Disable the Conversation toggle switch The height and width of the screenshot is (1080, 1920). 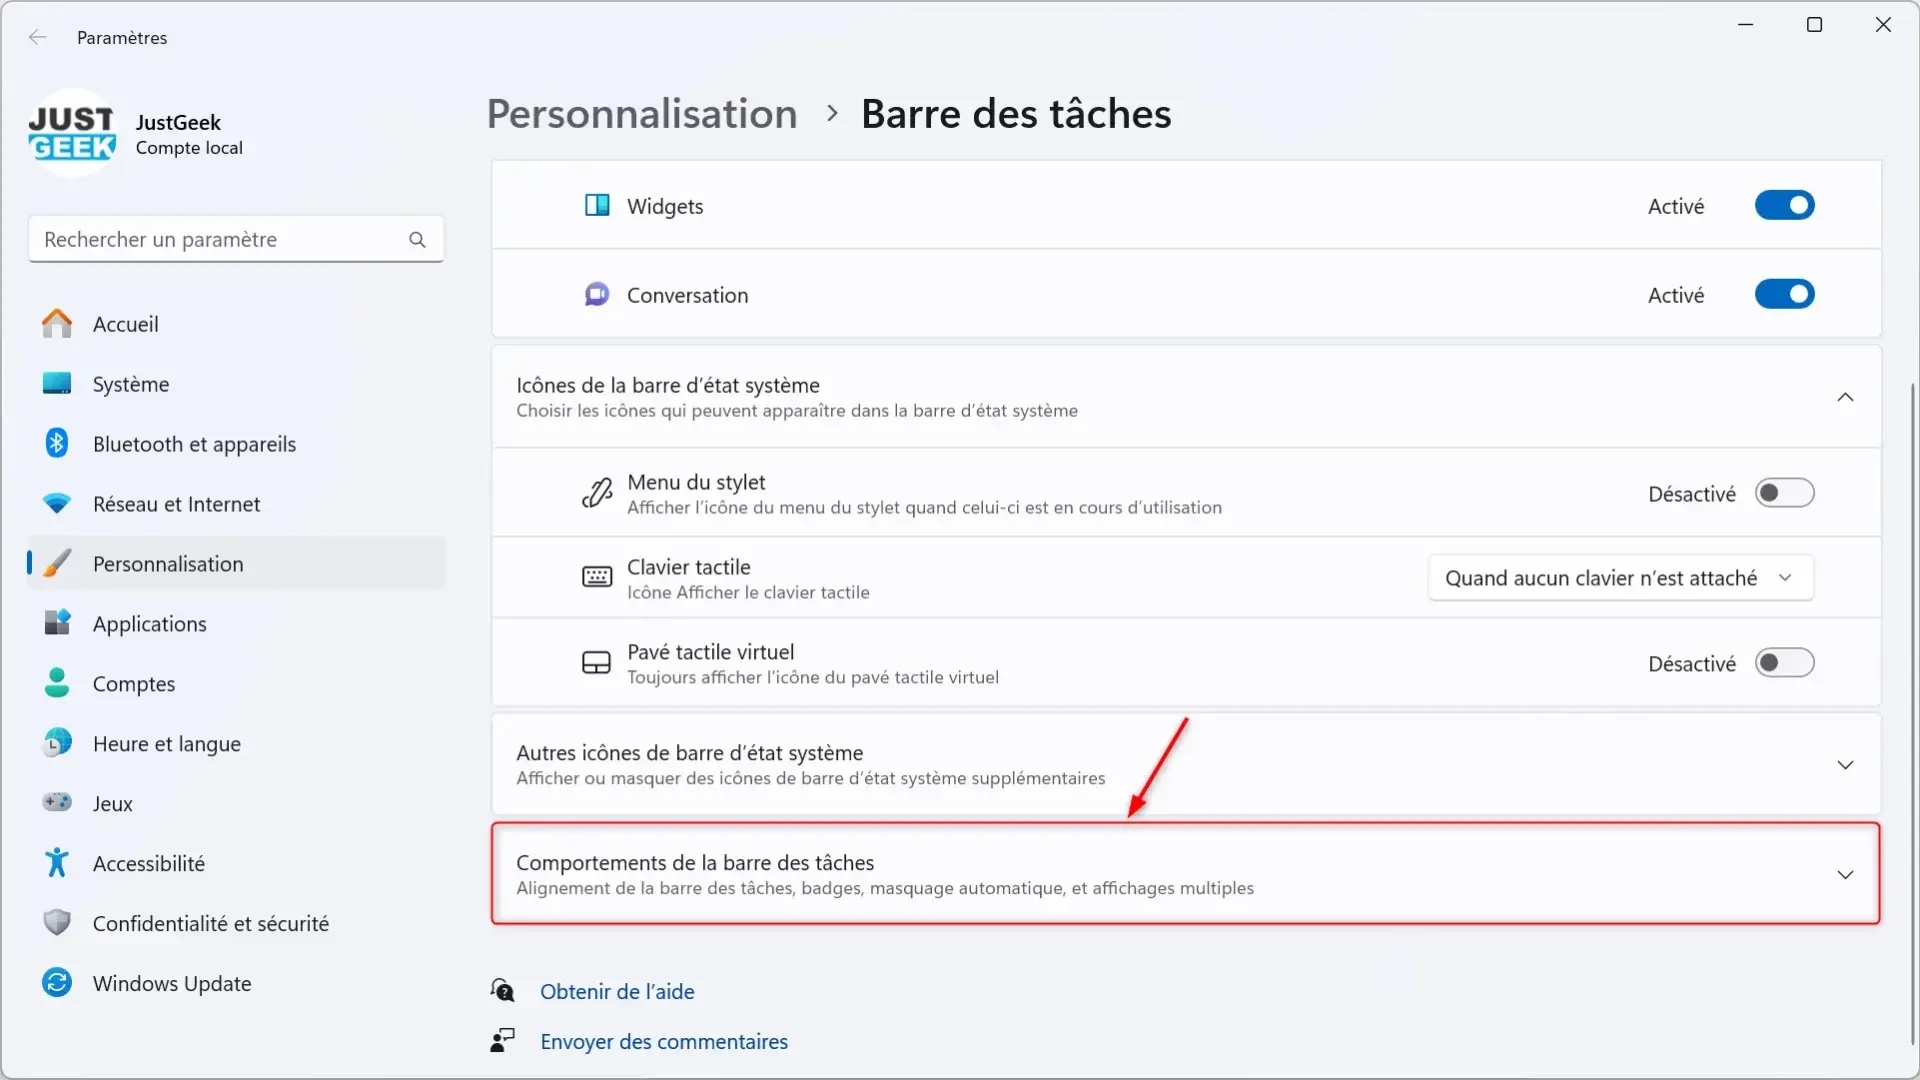1784,294
